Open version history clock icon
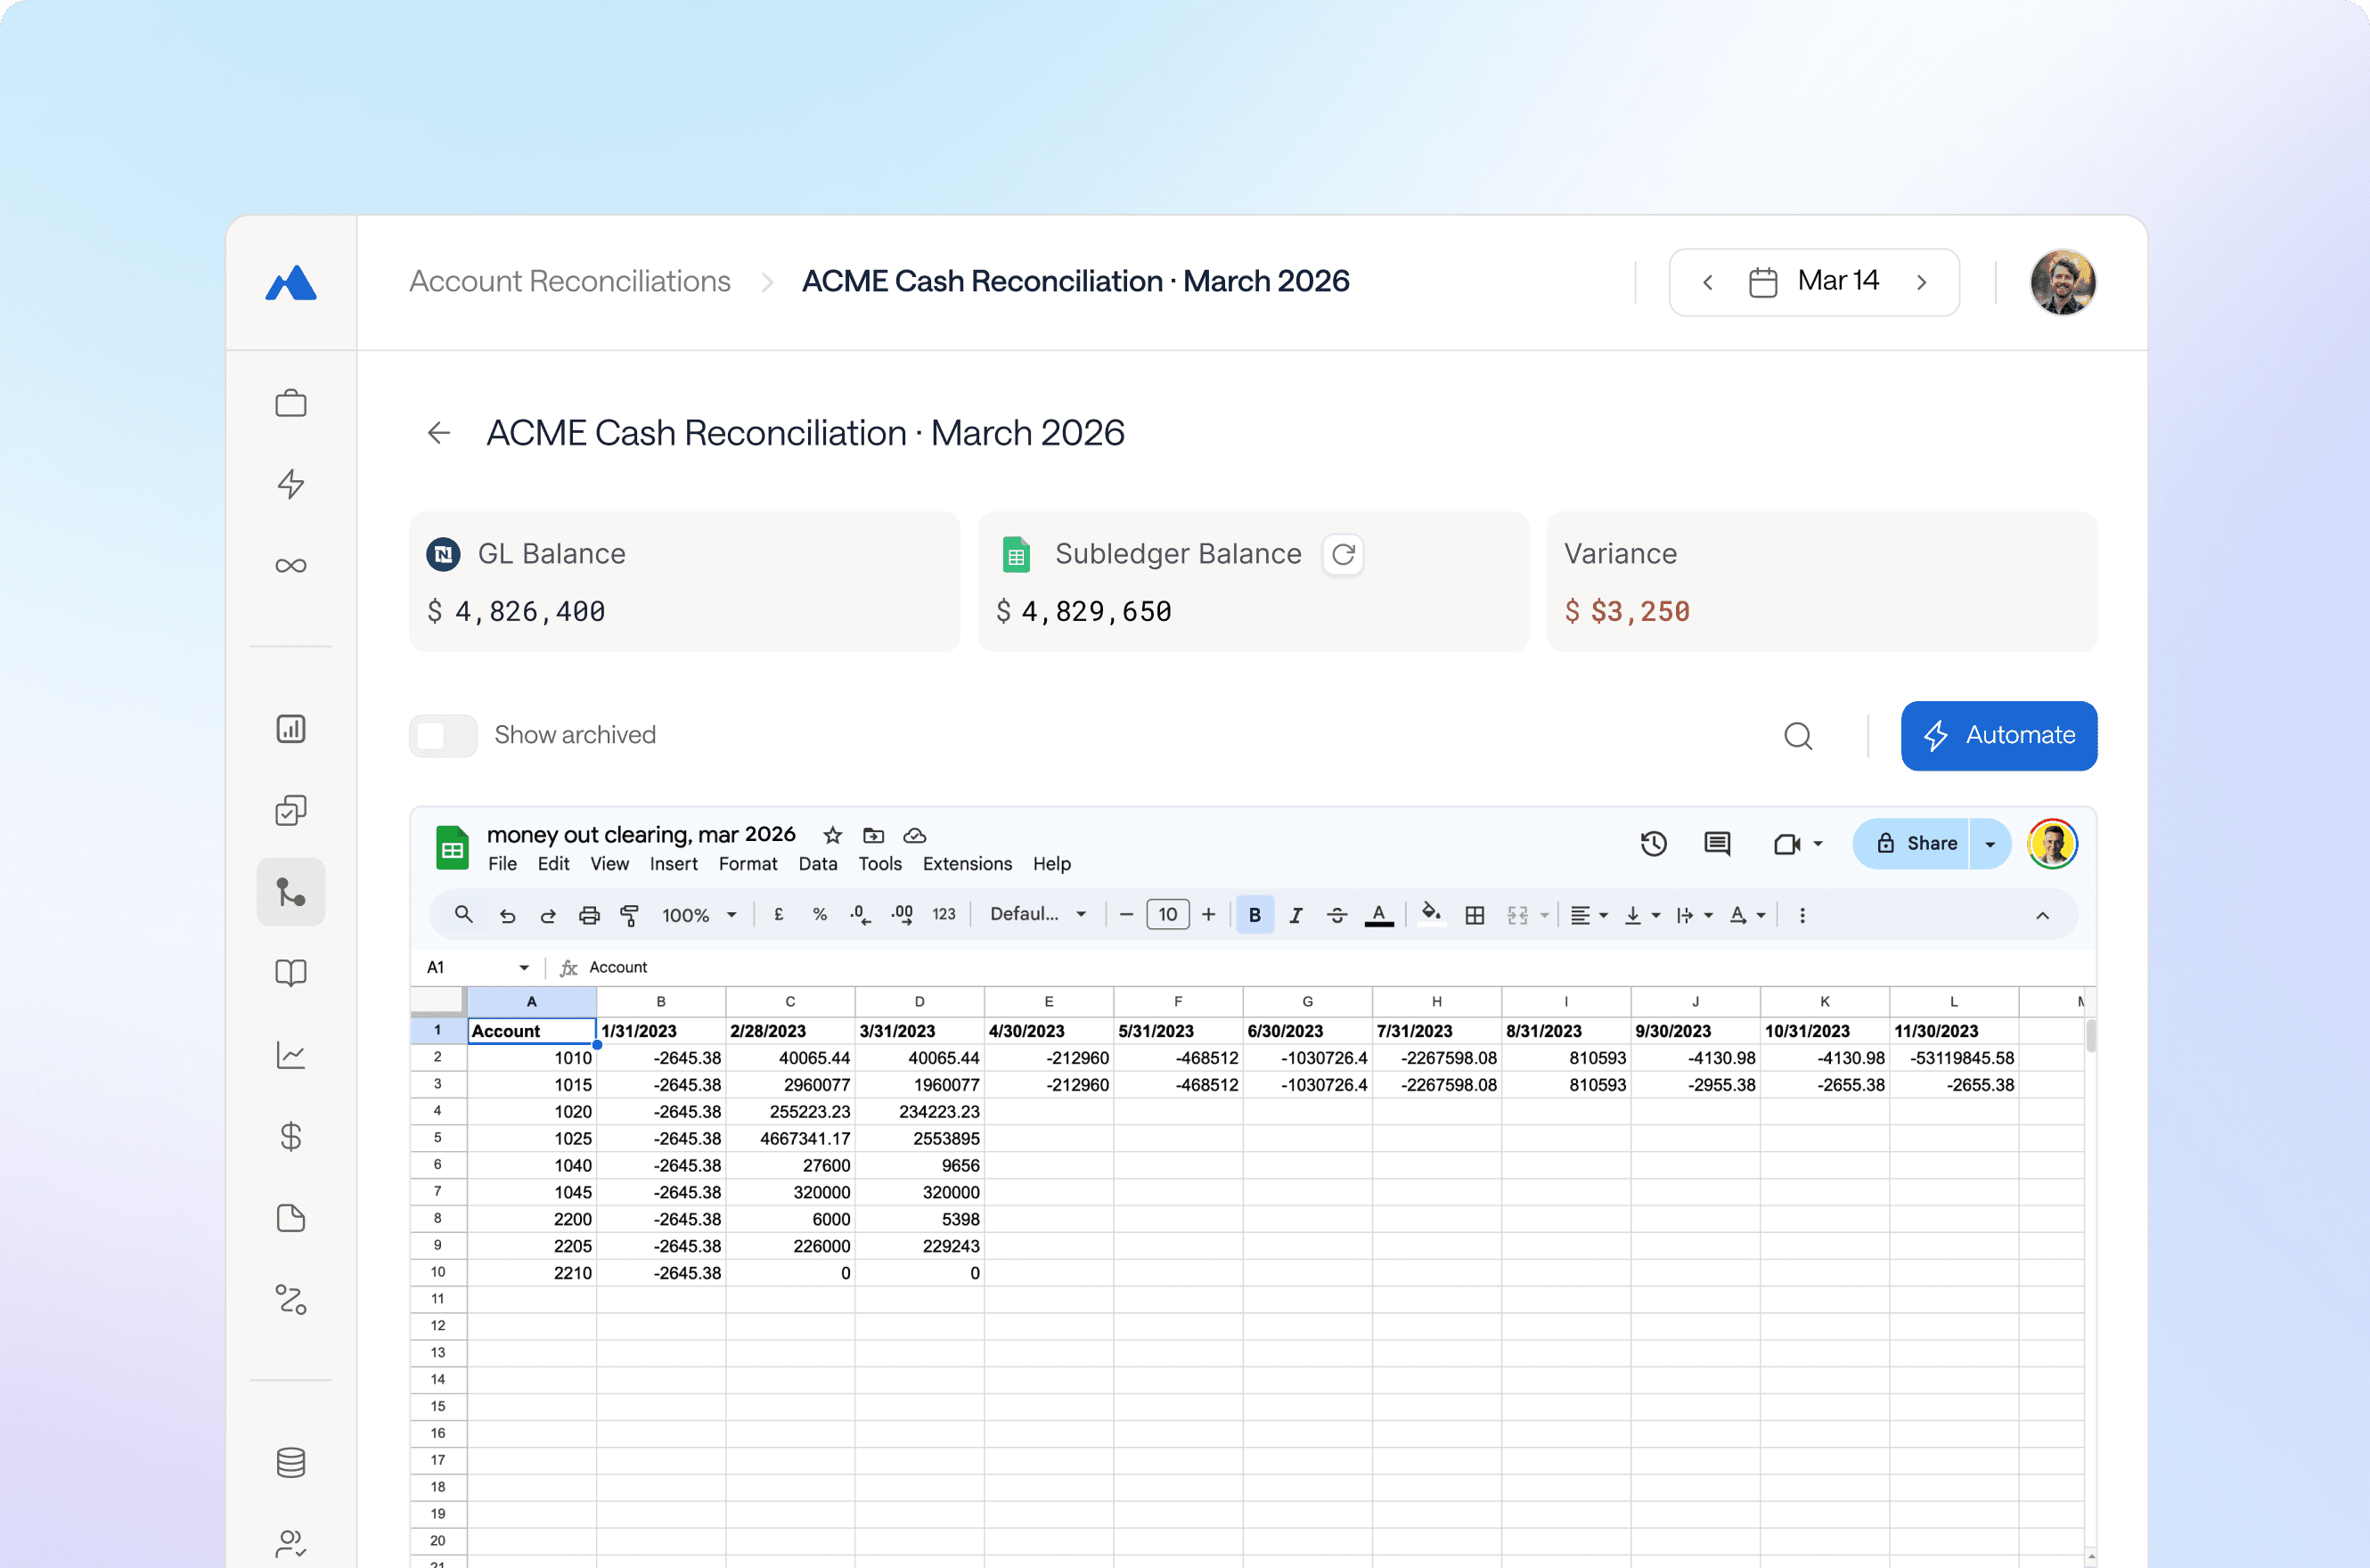This screenshot has width=2370, height=1568. (1654, 844)
